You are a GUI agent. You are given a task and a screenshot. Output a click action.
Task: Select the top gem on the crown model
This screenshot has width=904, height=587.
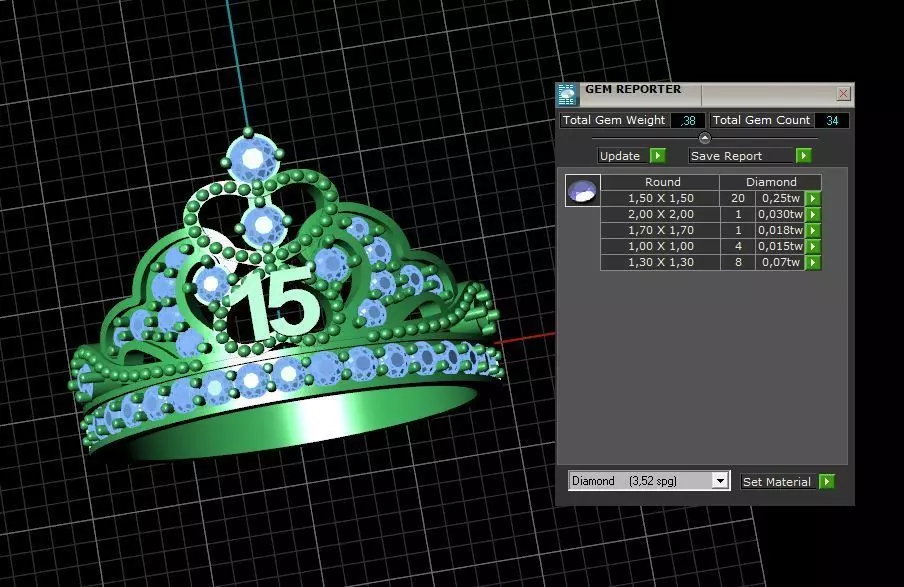(x=253, y=158)
